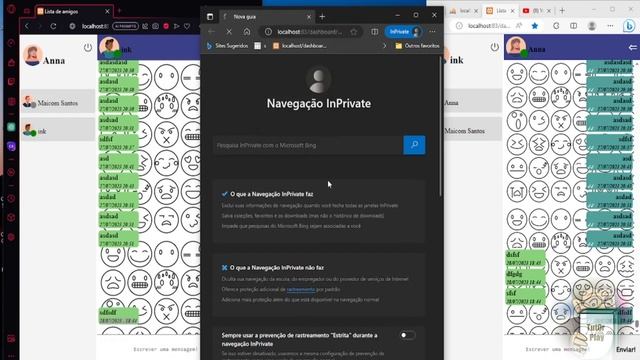Viewport: 640px width, 360px height.
Task: Open a new tab in InPrivate window
Action: (322, 17)
